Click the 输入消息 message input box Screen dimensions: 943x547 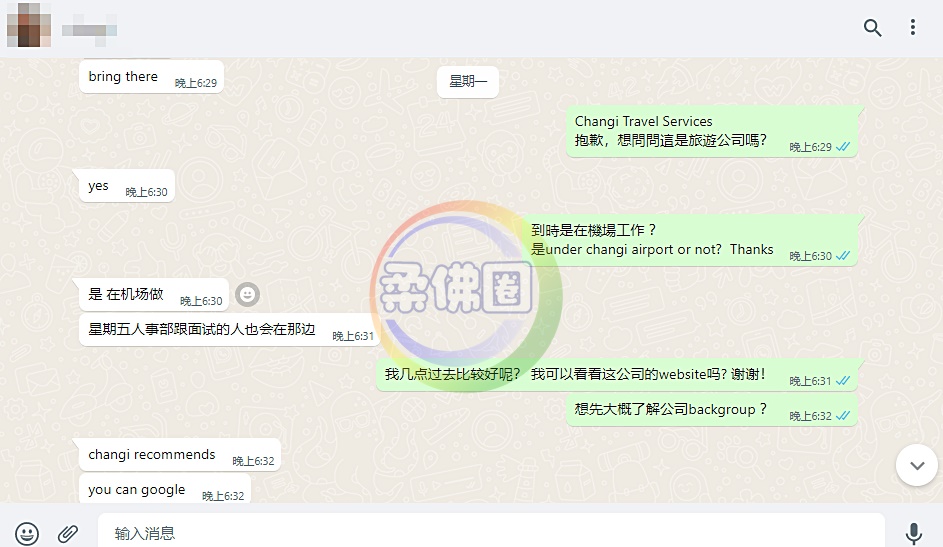tap(491, 533)
